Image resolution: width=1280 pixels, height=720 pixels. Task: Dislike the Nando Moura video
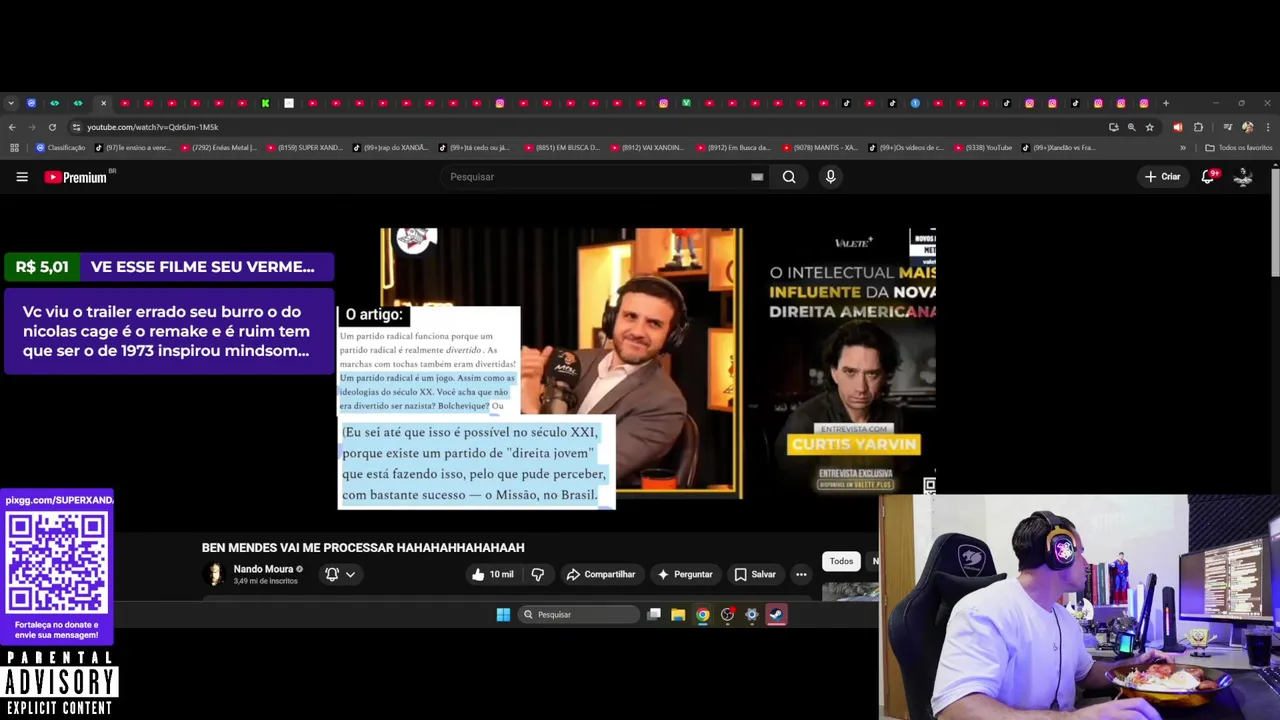pyautogui.click(x=538, y=574)
